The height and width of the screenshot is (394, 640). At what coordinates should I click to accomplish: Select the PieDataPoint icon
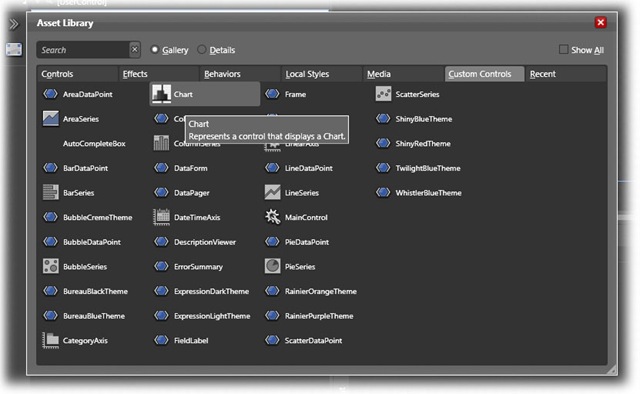click(272, 242)
